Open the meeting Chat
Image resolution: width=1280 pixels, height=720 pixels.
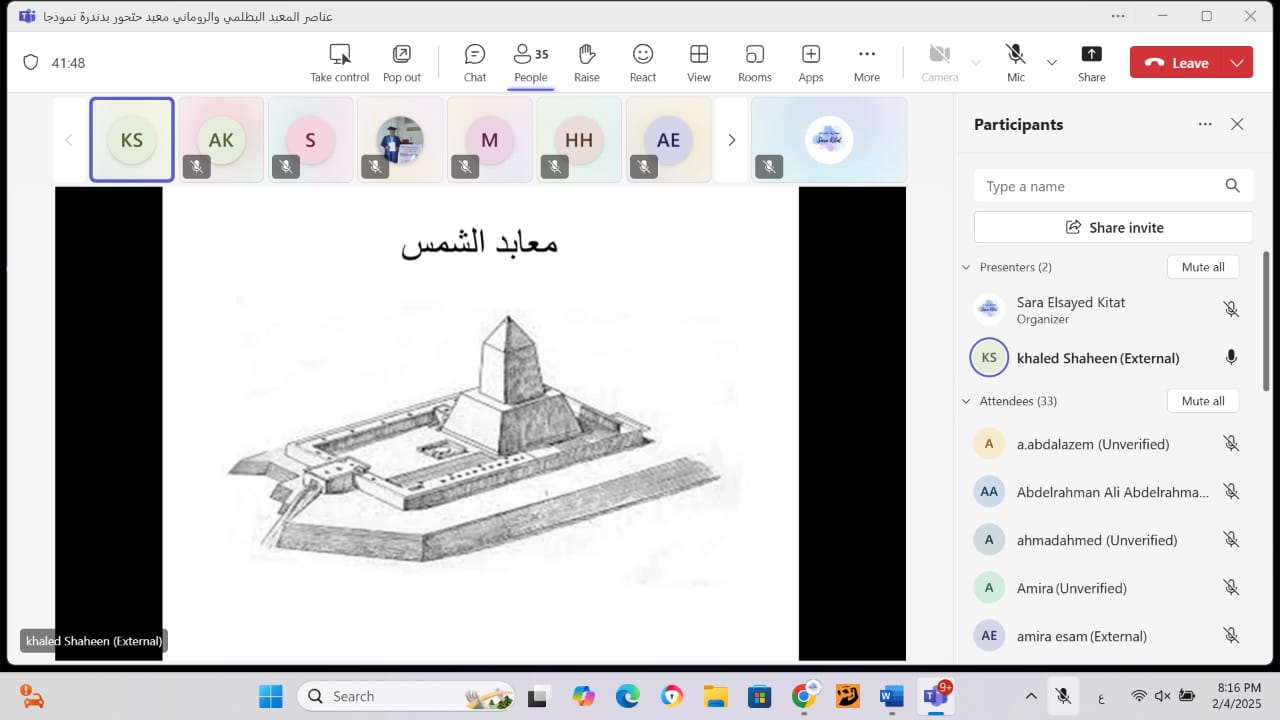[x=475, y=63]
